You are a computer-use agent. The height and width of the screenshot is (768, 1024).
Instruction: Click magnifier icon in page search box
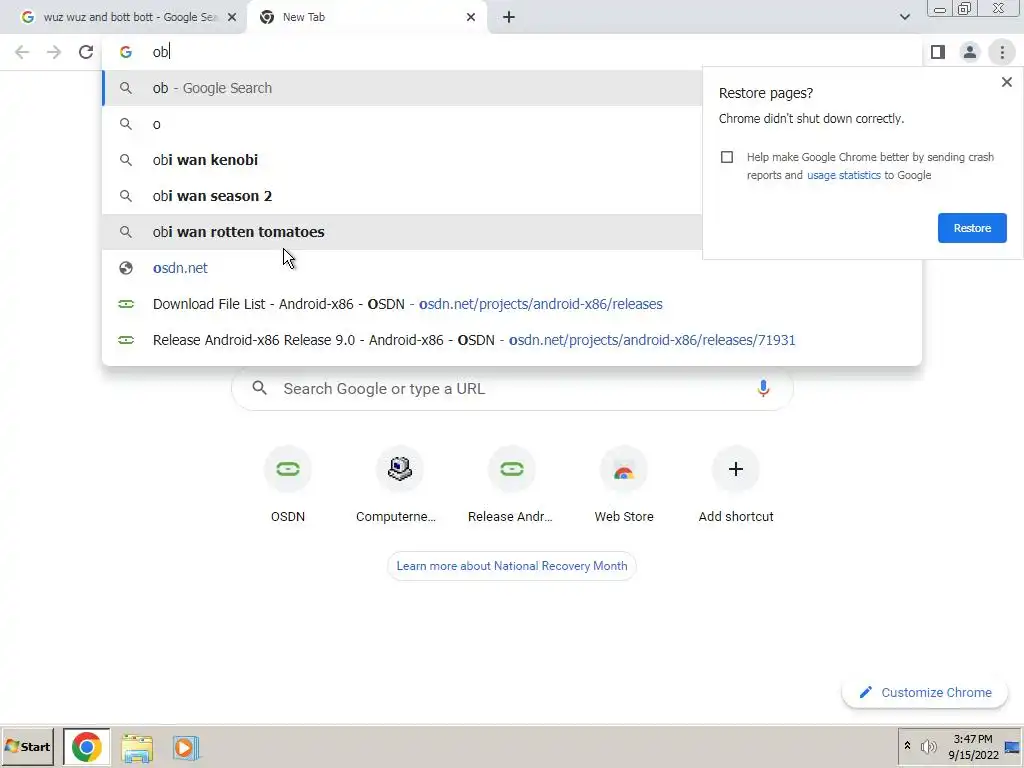259,388
